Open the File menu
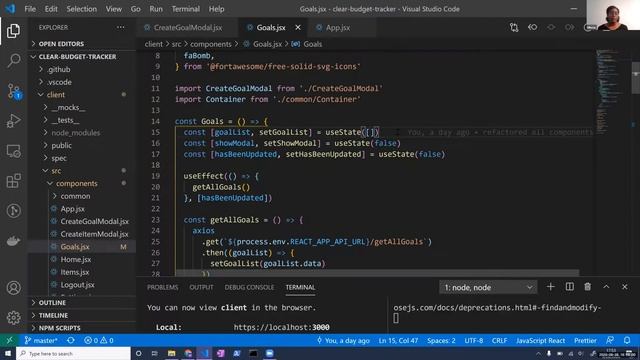Screen dimensions: 640x360 [x=30, y=9]
